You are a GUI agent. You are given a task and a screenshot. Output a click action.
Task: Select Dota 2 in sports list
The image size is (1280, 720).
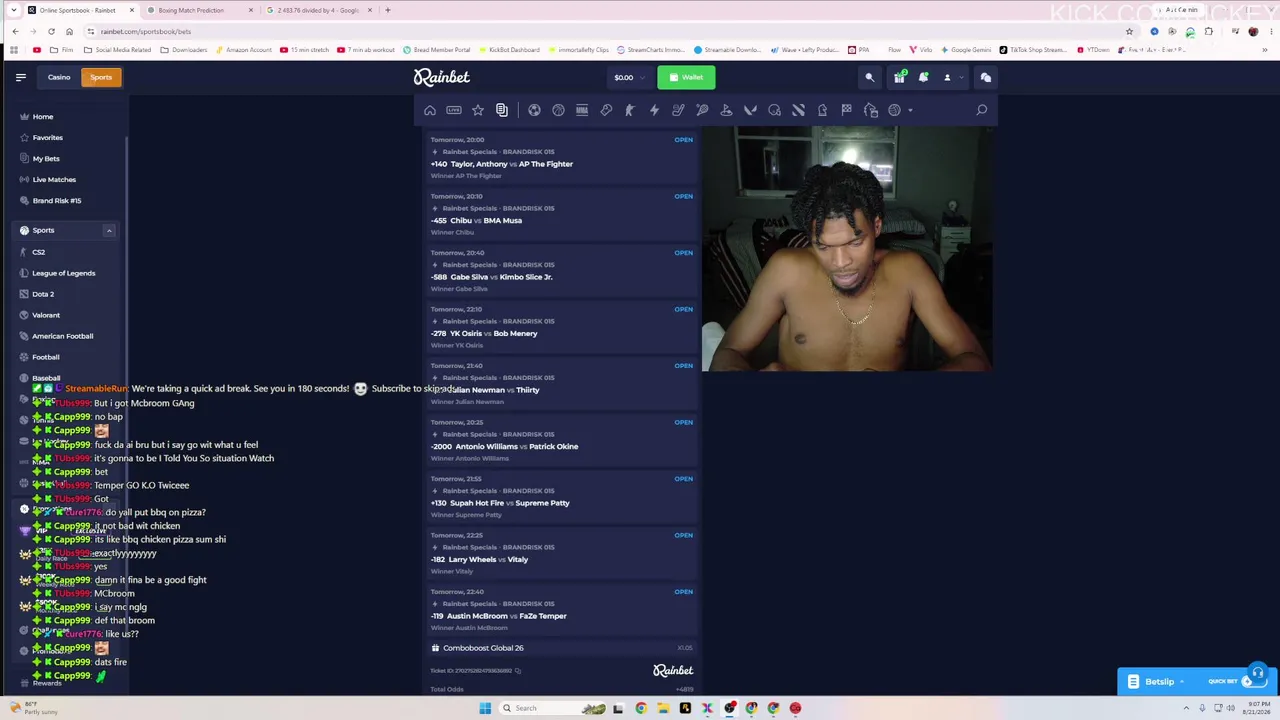[43, 294]
